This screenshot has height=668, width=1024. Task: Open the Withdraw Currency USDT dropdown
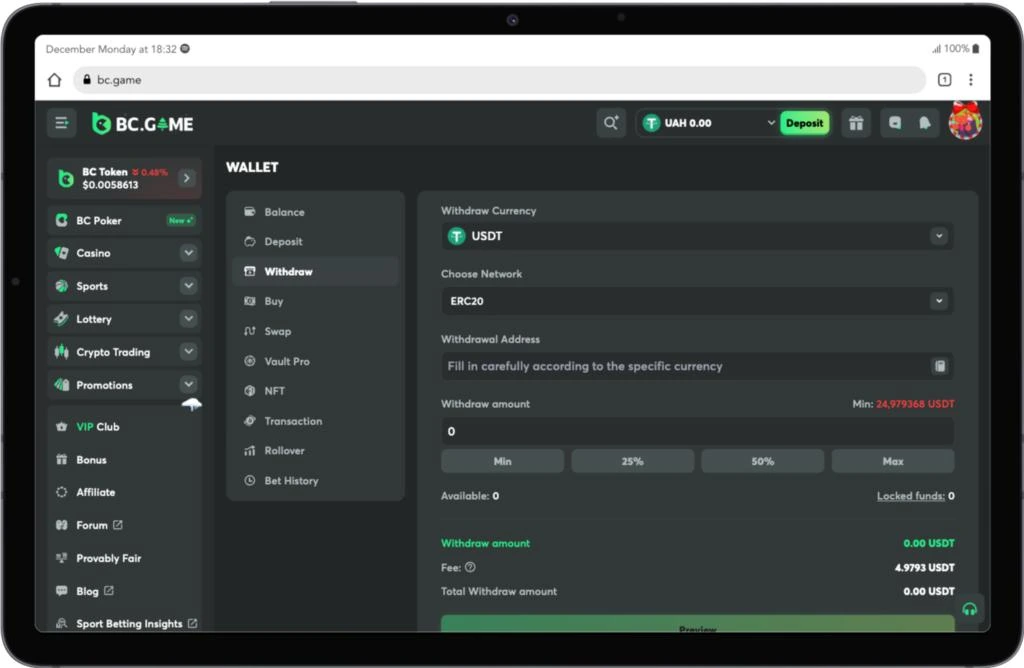(697, 236)
